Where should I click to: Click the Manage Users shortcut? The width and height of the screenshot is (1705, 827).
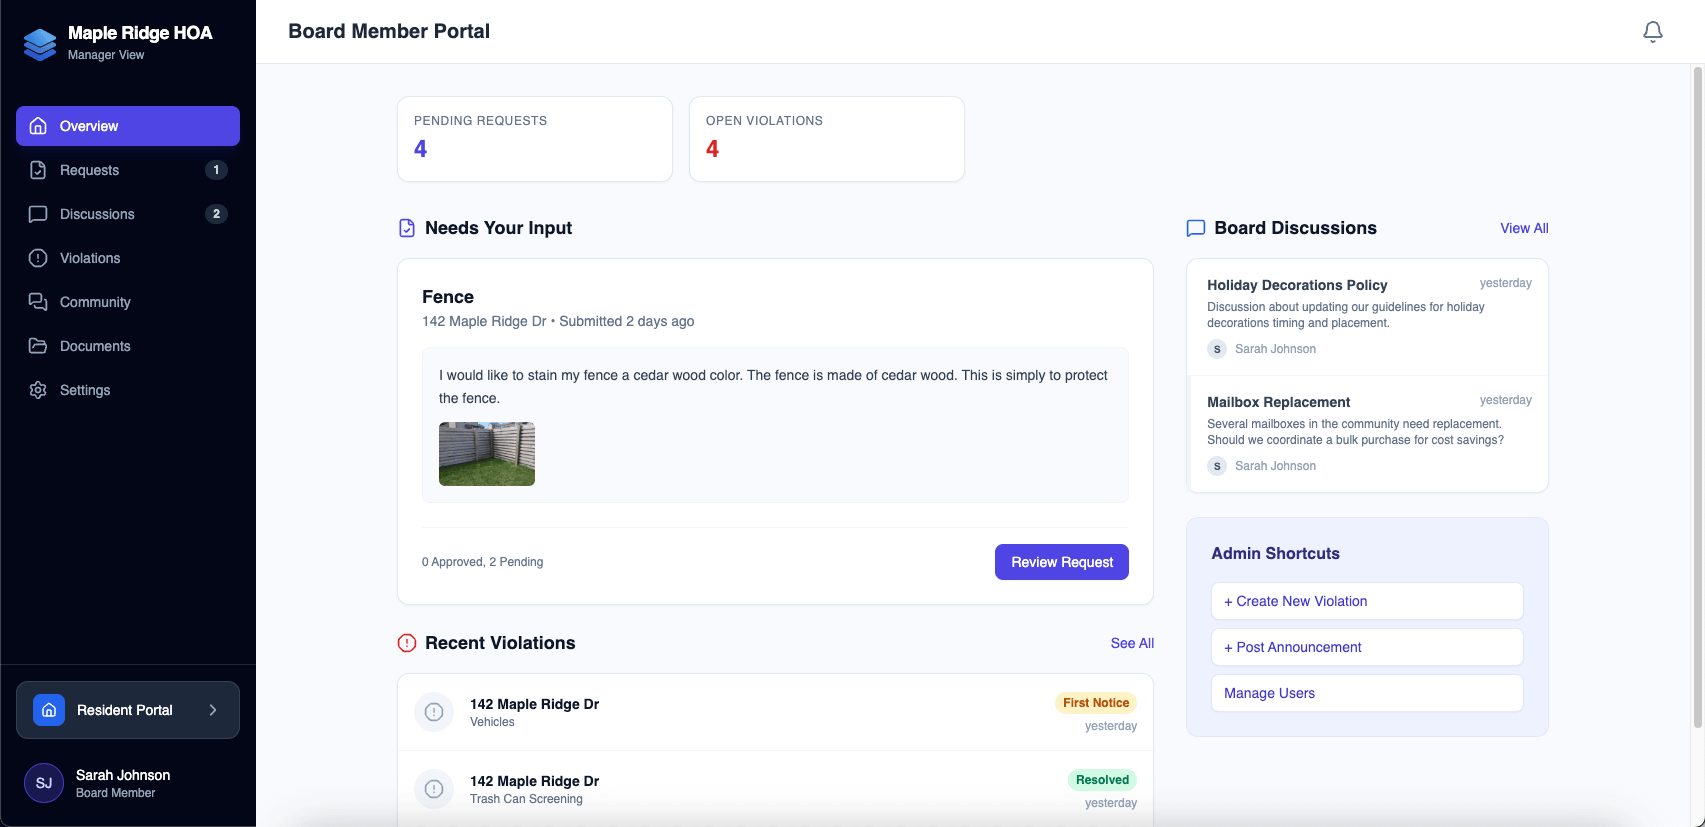coord(1367,693)
